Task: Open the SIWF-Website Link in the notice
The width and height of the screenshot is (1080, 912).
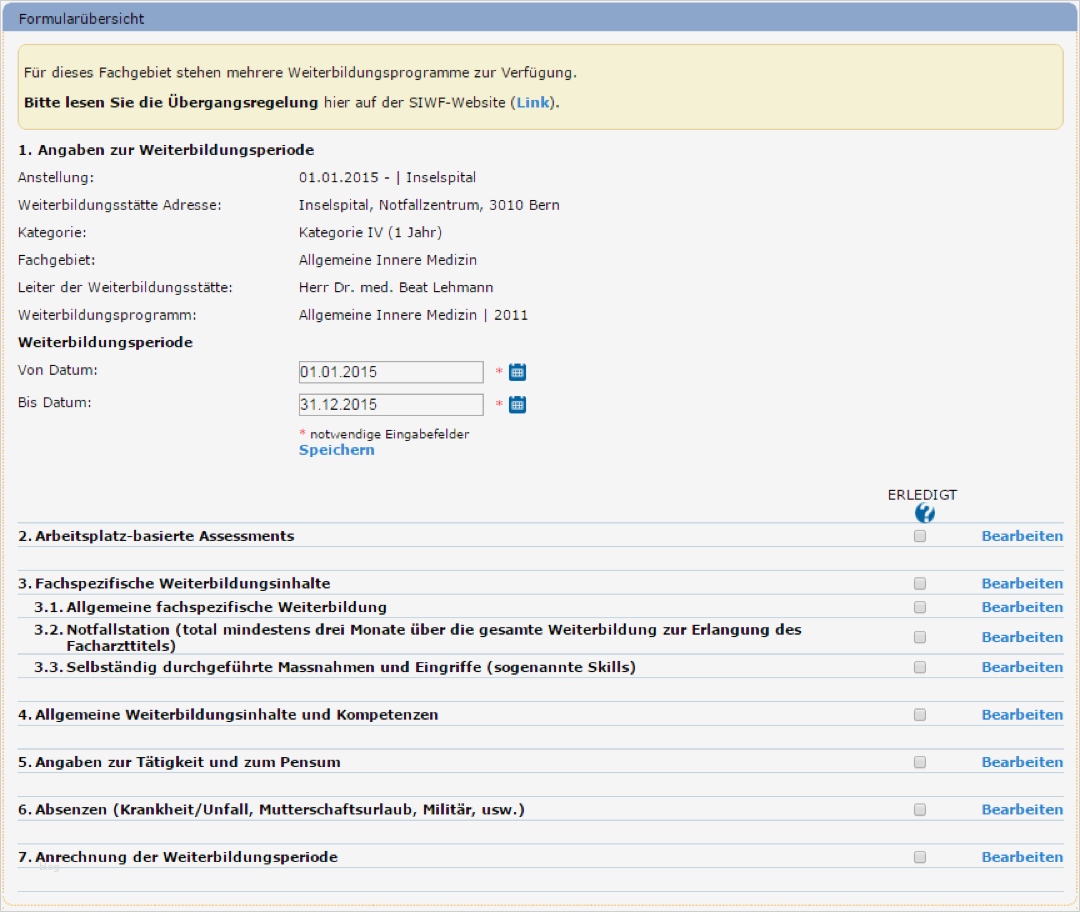Action: click(x=533, y=102)
